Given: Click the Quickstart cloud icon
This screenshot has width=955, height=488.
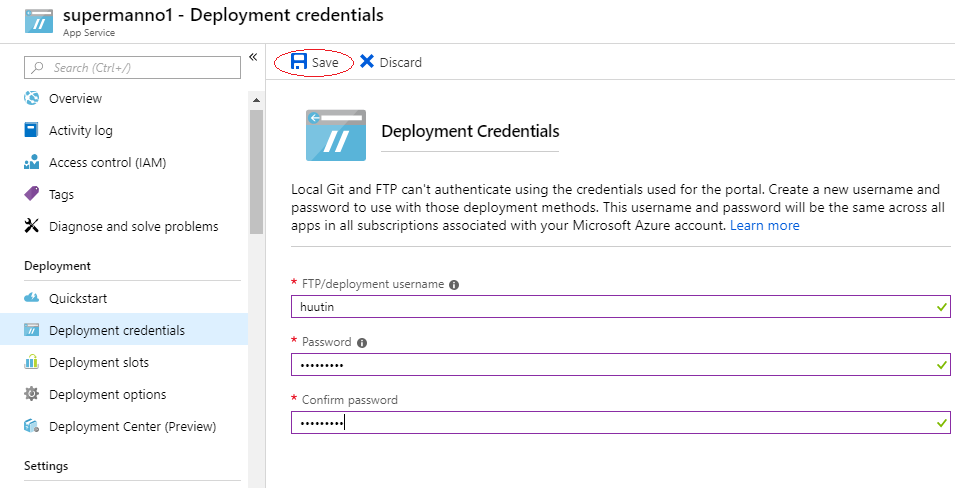Looking at the screenshot, I should point(31,298).
